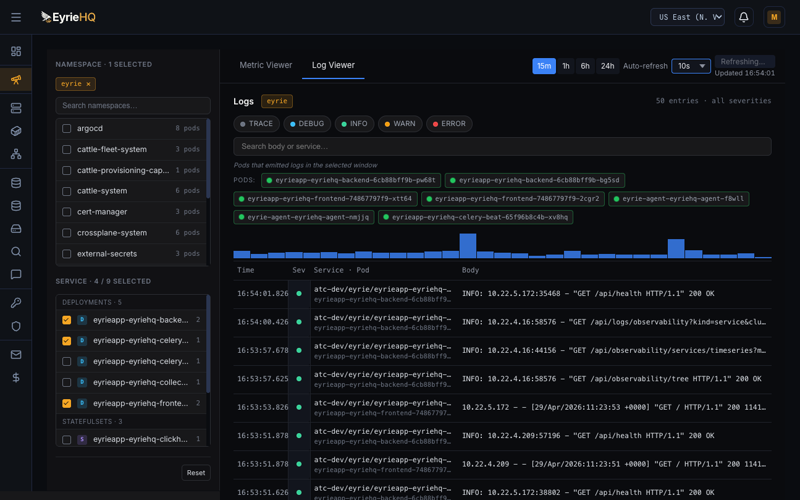Image resolution: width=800 pixels, height=500 pixels.
Task: Open the 10s auto-refresh interval dropdown
Action: (x=691, y=66)
